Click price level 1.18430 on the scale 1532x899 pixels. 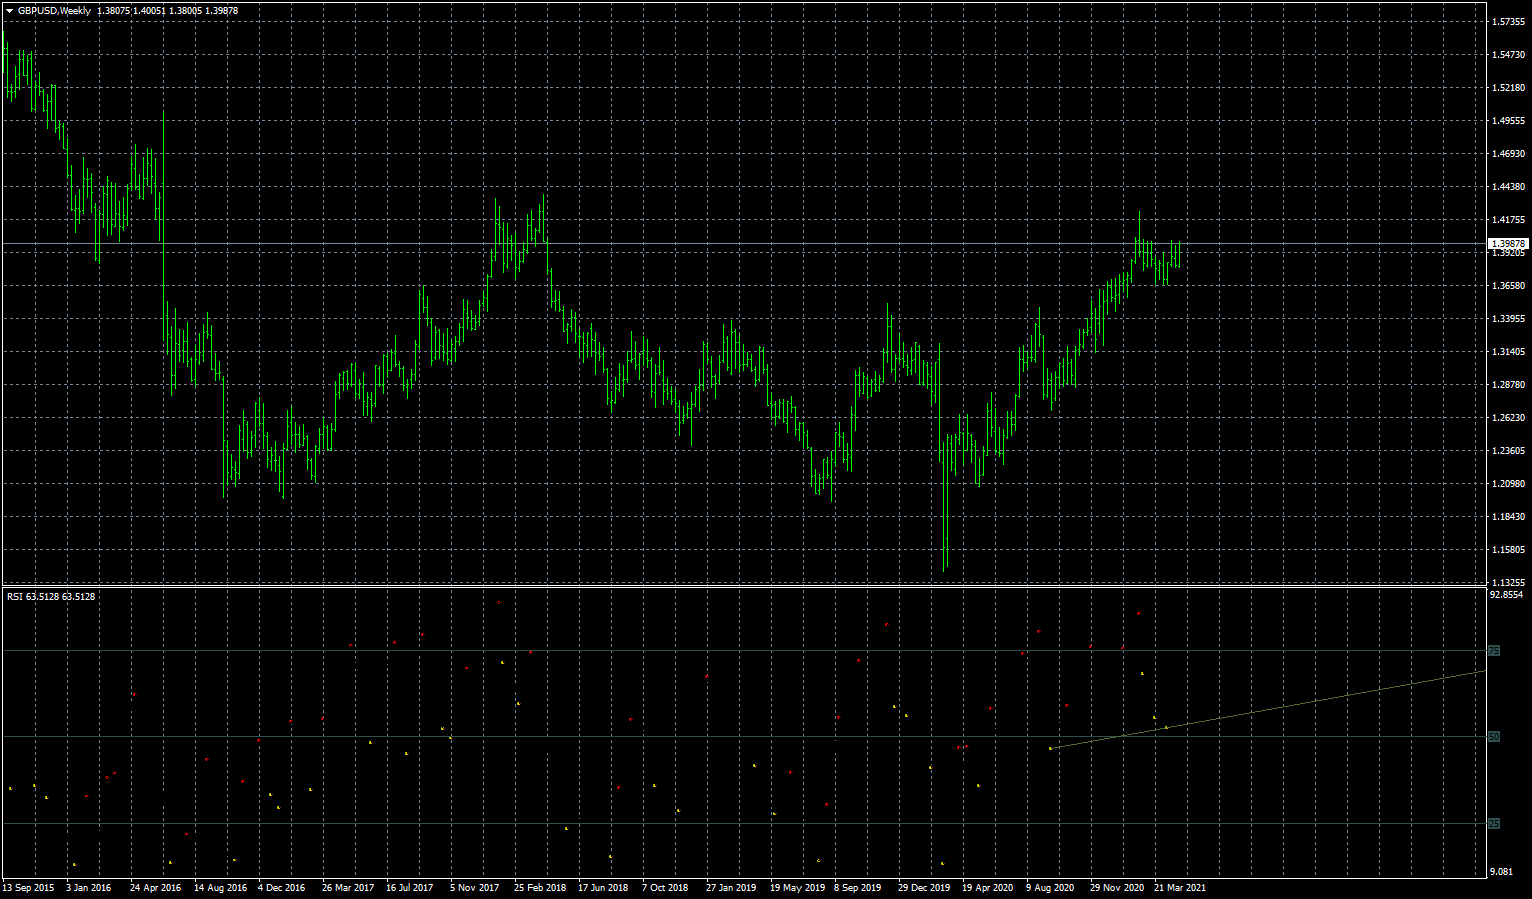pyautogui.click(x=1508, y=516)
